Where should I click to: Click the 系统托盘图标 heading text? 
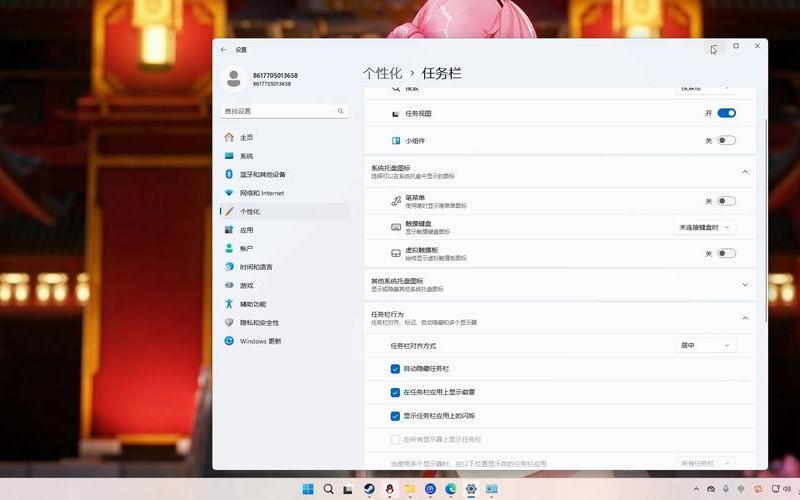coord(390,168)
